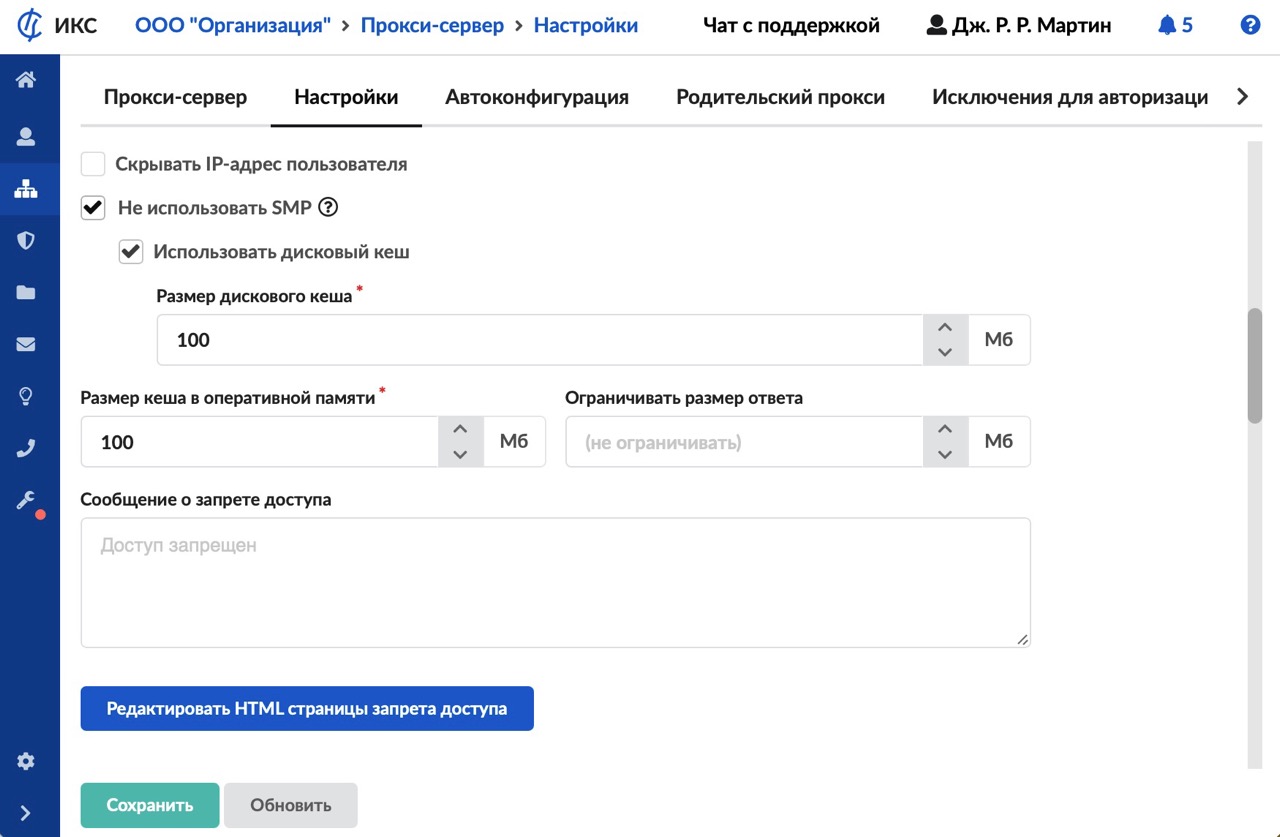Open notifications bell with 5 alerts
Screen dimensions: 1280x837
click(1175, 26)
